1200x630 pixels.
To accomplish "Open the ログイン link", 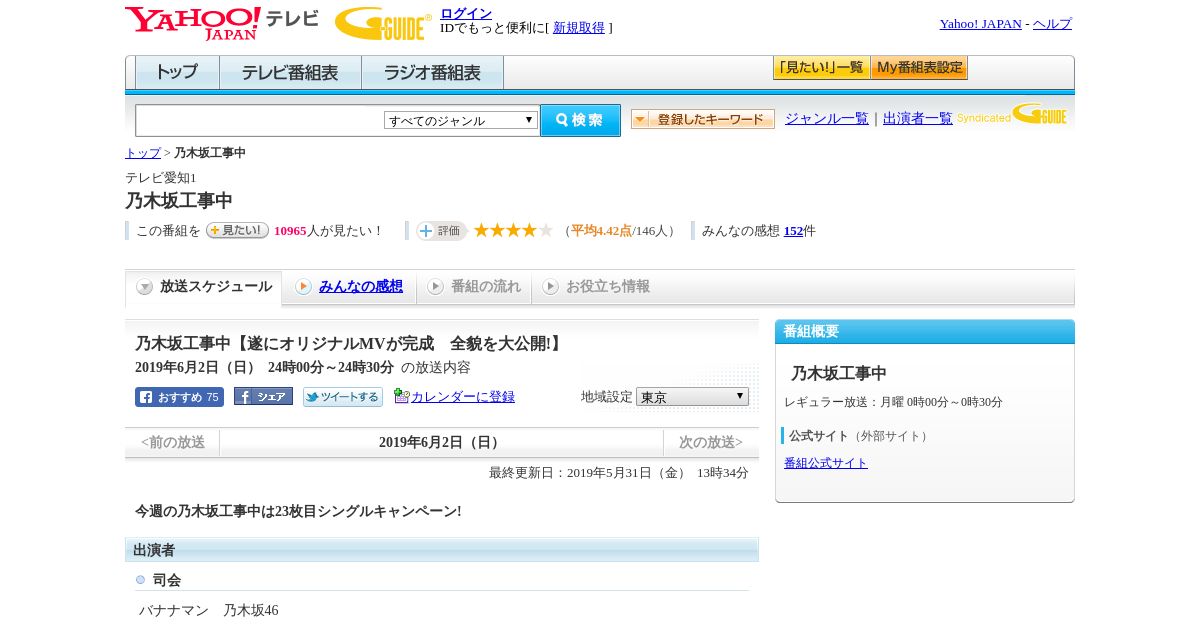I will [466, 13].
